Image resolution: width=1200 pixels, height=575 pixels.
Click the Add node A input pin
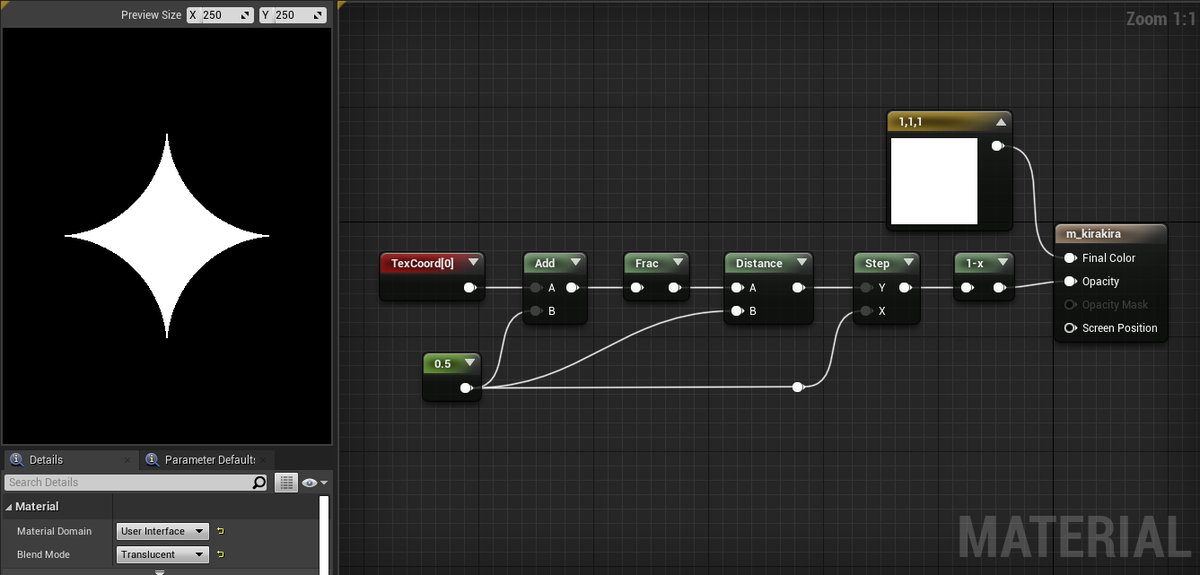(537, 288)
